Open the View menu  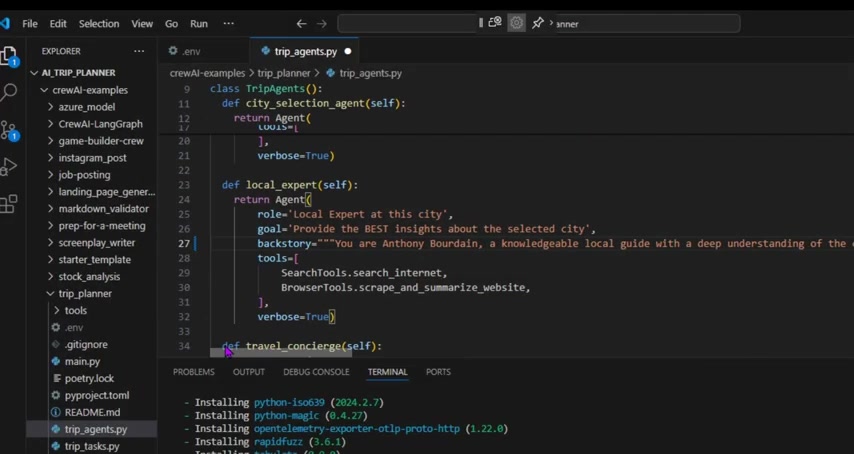(x=142, y=24)
